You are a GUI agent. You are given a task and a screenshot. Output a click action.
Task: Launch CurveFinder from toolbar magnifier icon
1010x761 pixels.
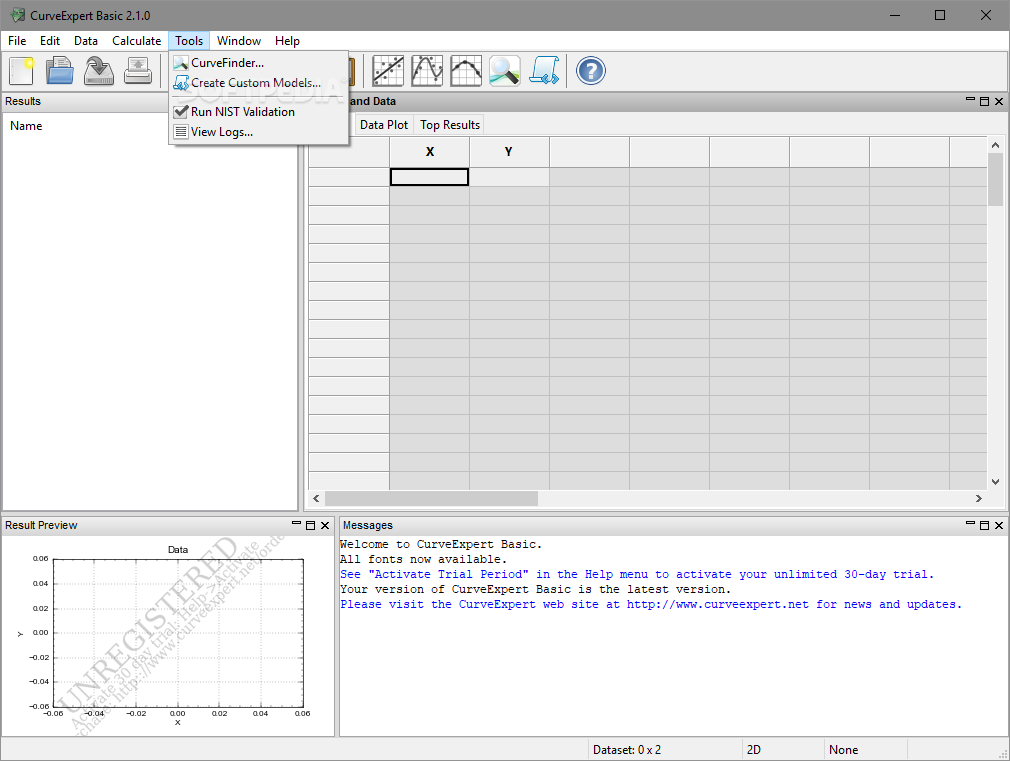(x=504, y=71)
